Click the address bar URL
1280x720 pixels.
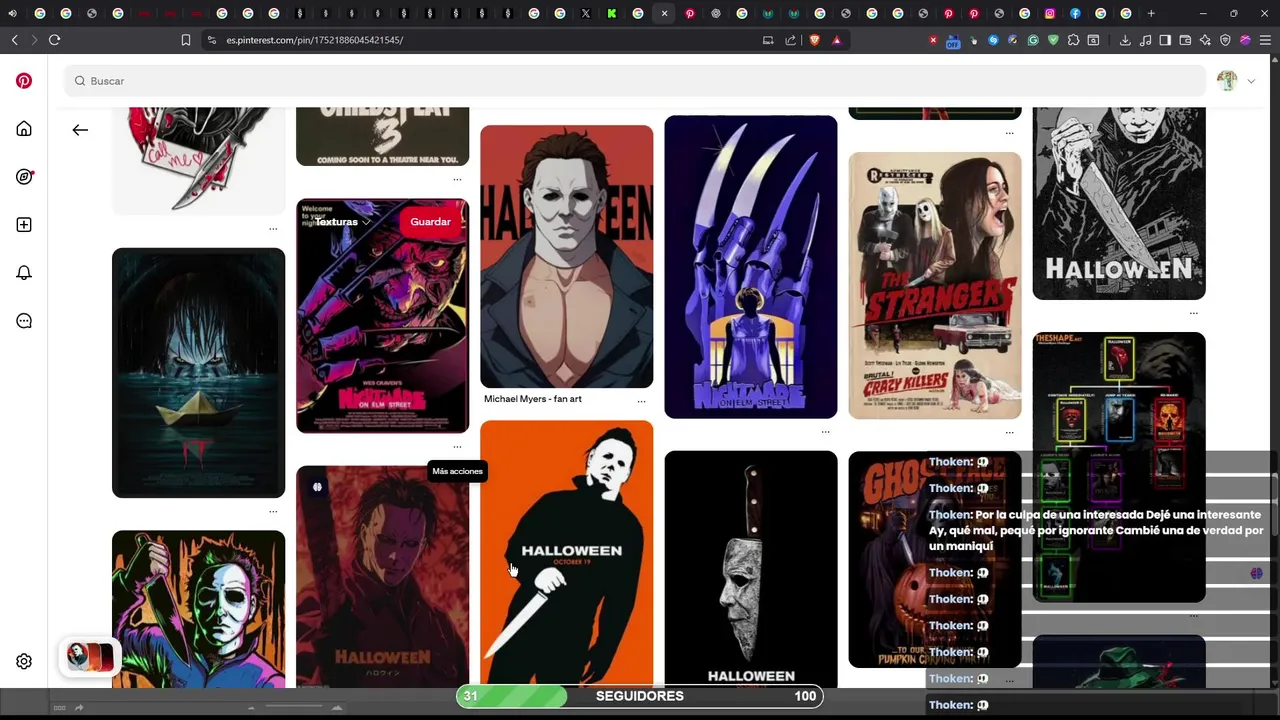click(315, 40)
